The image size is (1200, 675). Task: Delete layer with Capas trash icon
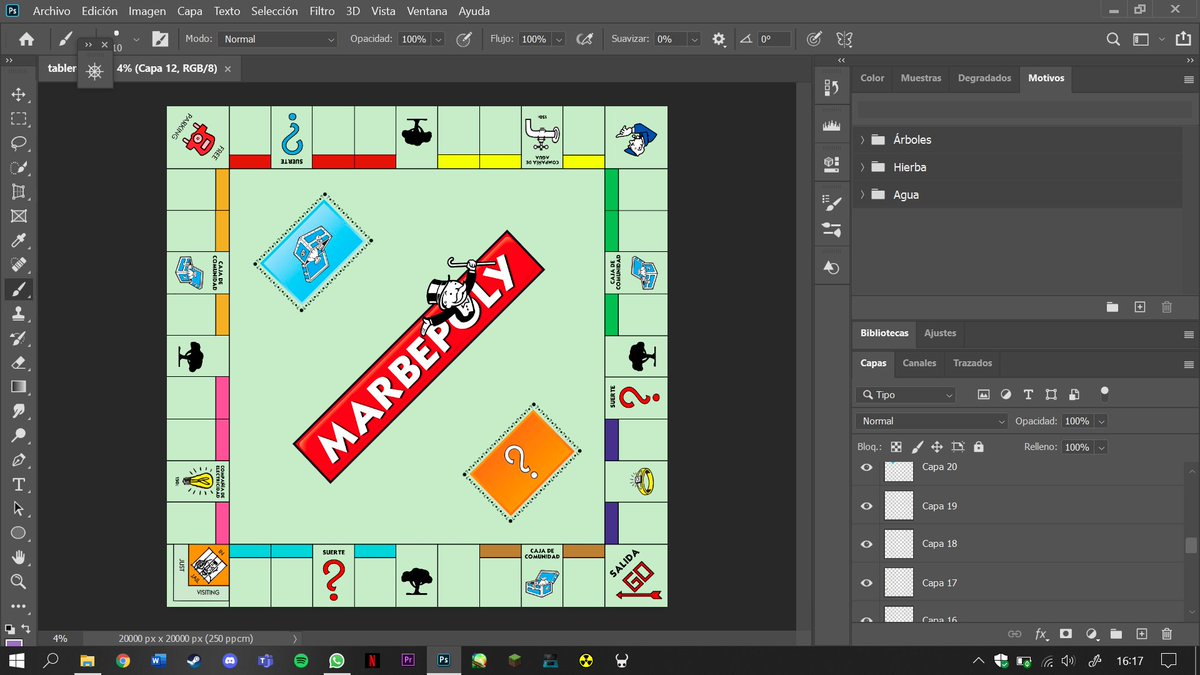pyautogui.click(x=1166, y=634)
